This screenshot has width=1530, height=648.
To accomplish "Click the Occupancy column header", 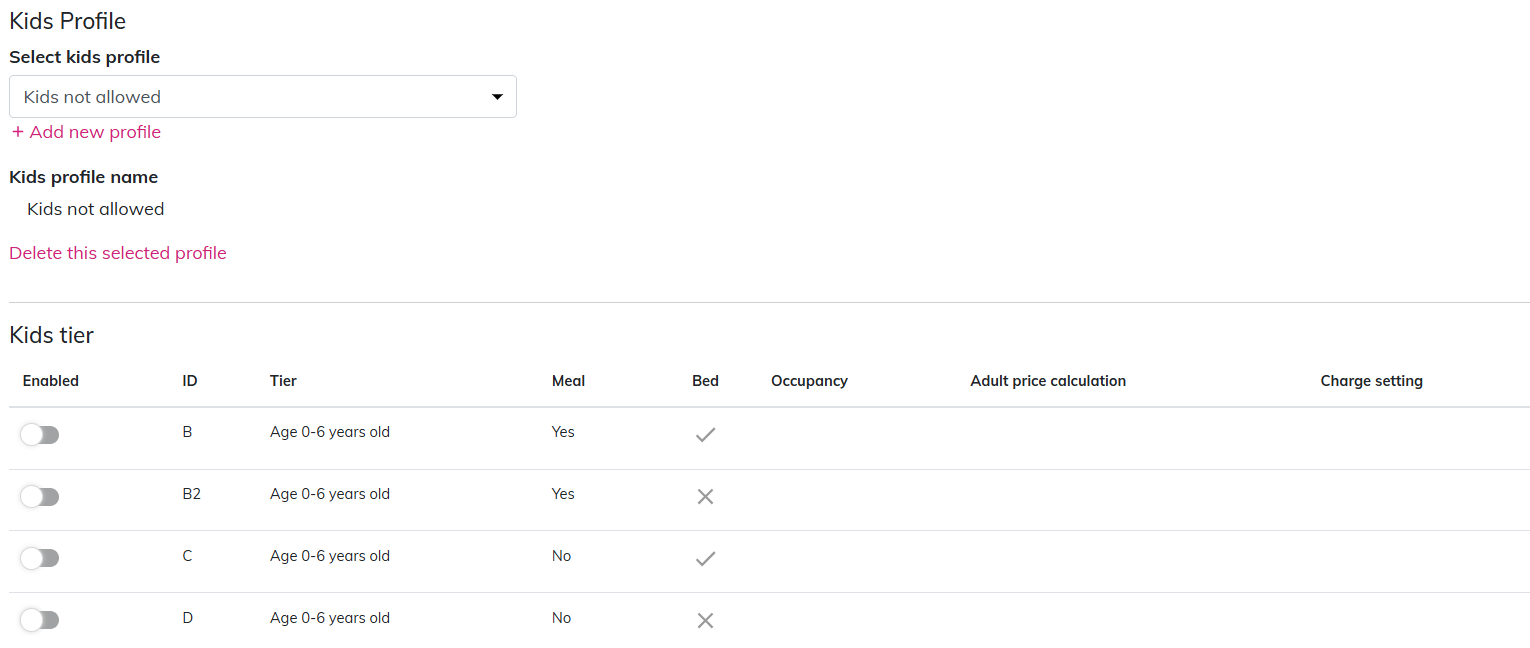I will pos(809,381).
